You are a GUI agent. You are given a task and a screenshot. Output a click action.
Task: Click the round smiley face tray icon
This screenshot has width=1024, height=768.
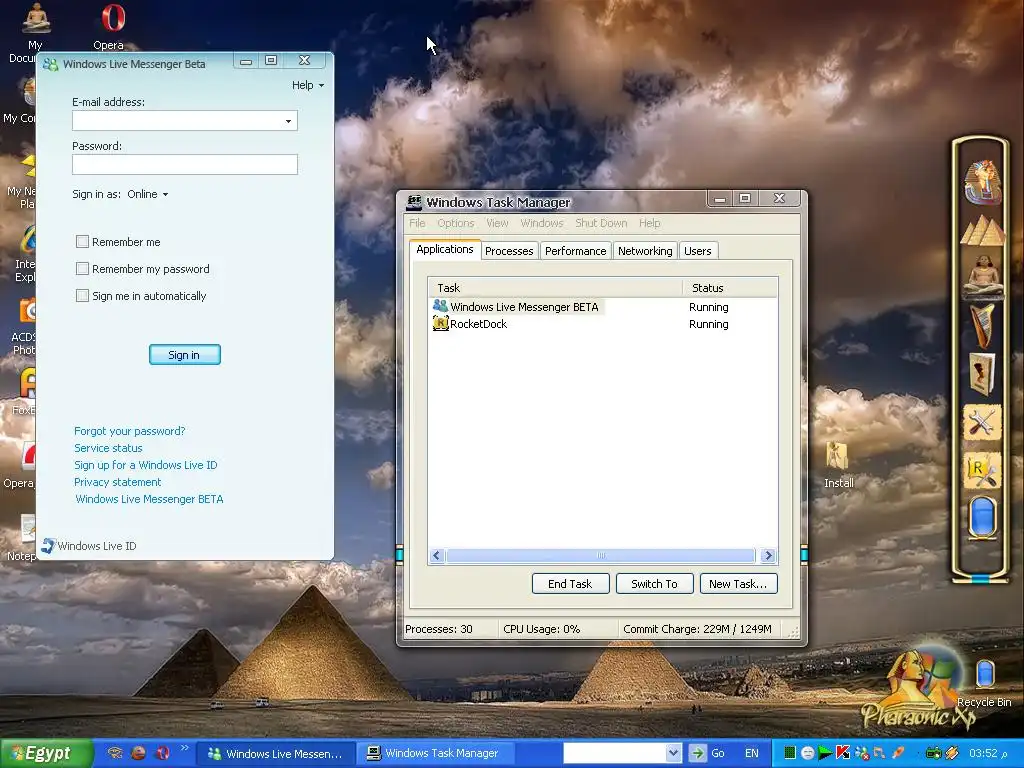807,753
